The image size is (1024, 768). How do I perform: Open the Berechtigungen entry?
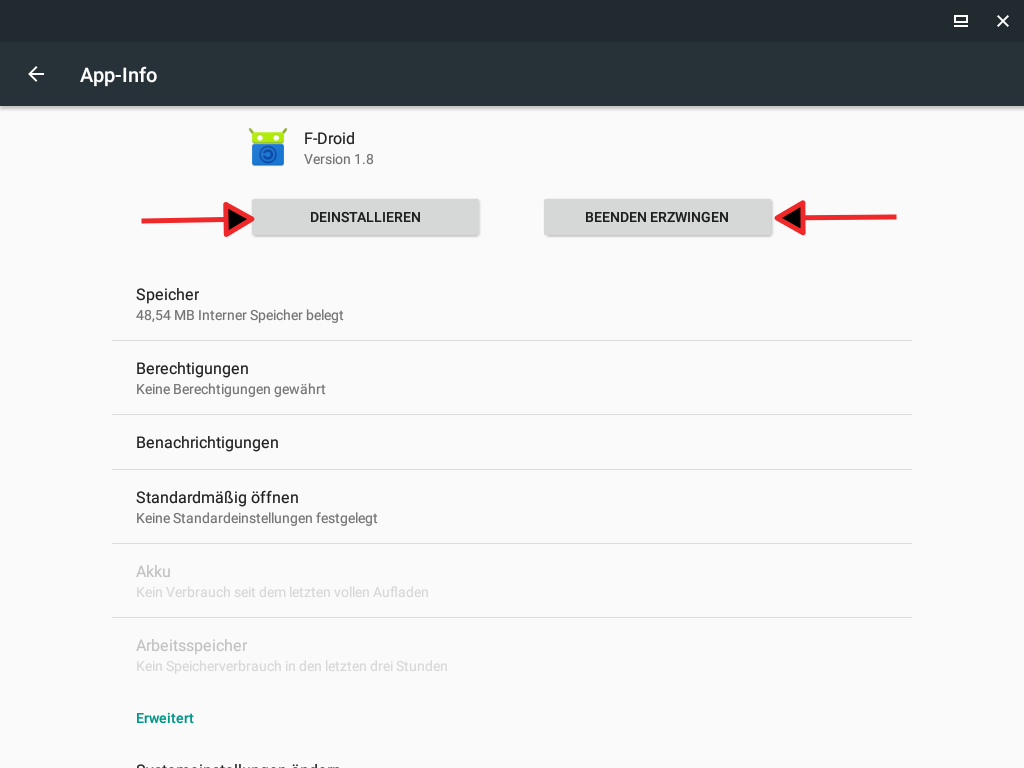[x=511, y=378]
